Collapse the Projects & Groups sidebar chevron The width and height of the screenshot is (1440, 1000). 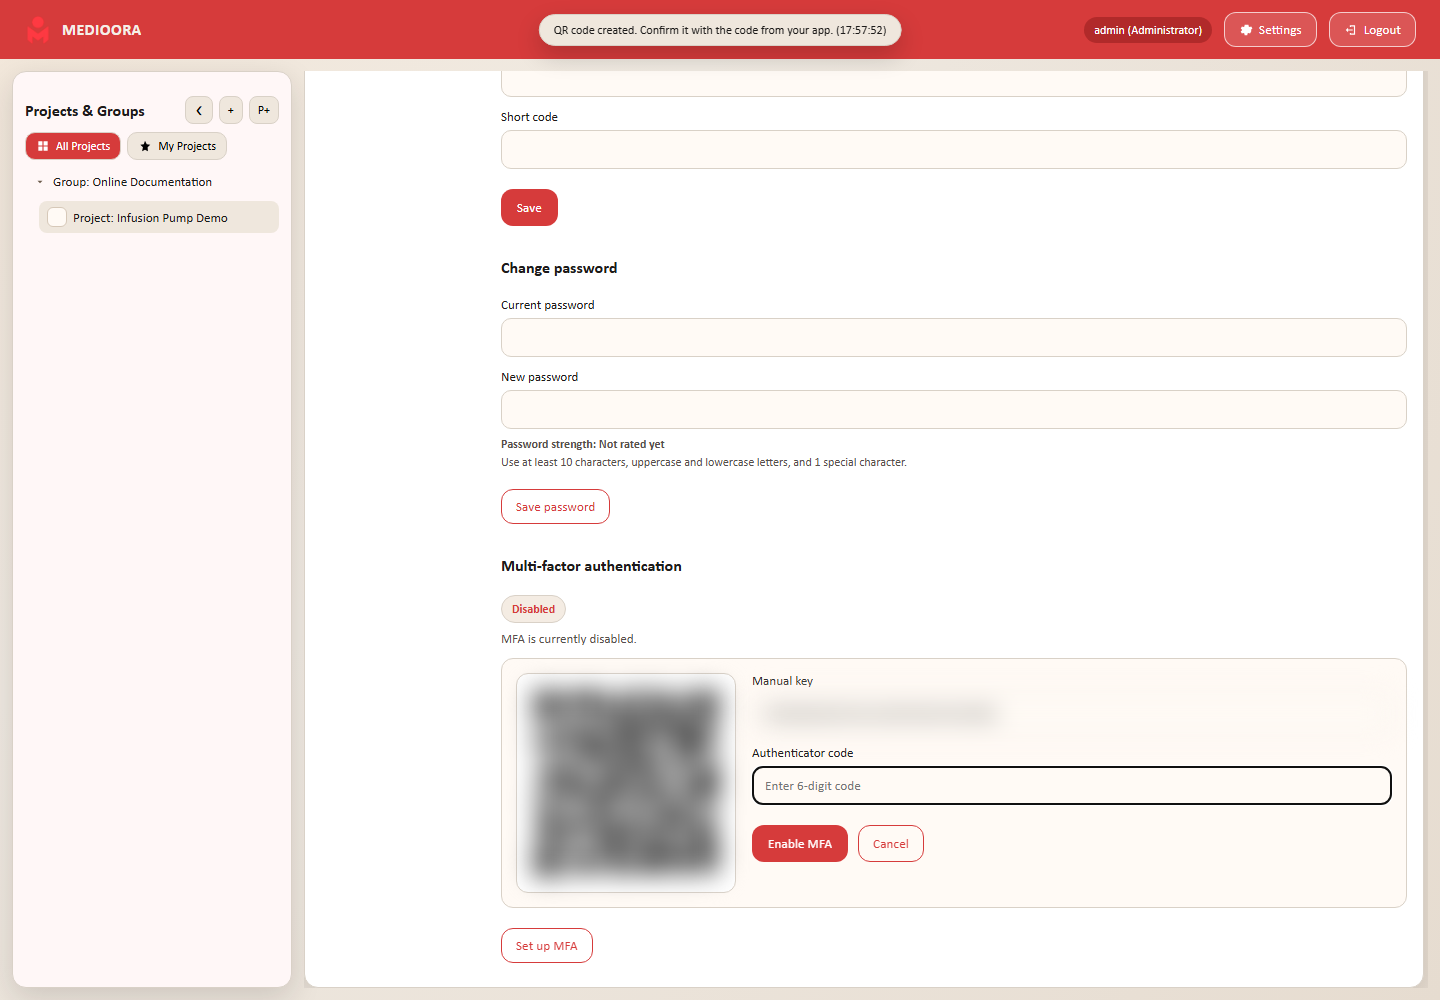[199, 110]
